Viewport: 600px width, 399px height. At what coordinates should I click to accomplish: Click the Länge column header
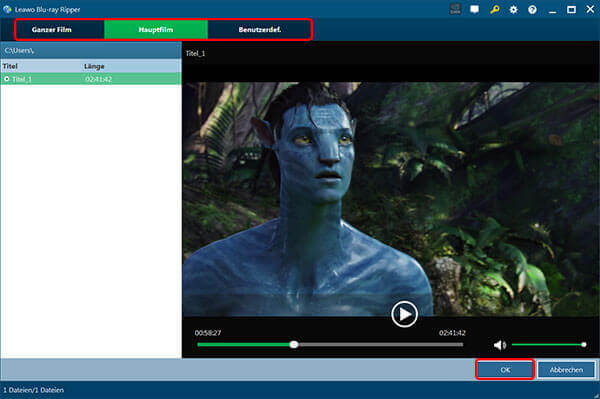(94, 66)
